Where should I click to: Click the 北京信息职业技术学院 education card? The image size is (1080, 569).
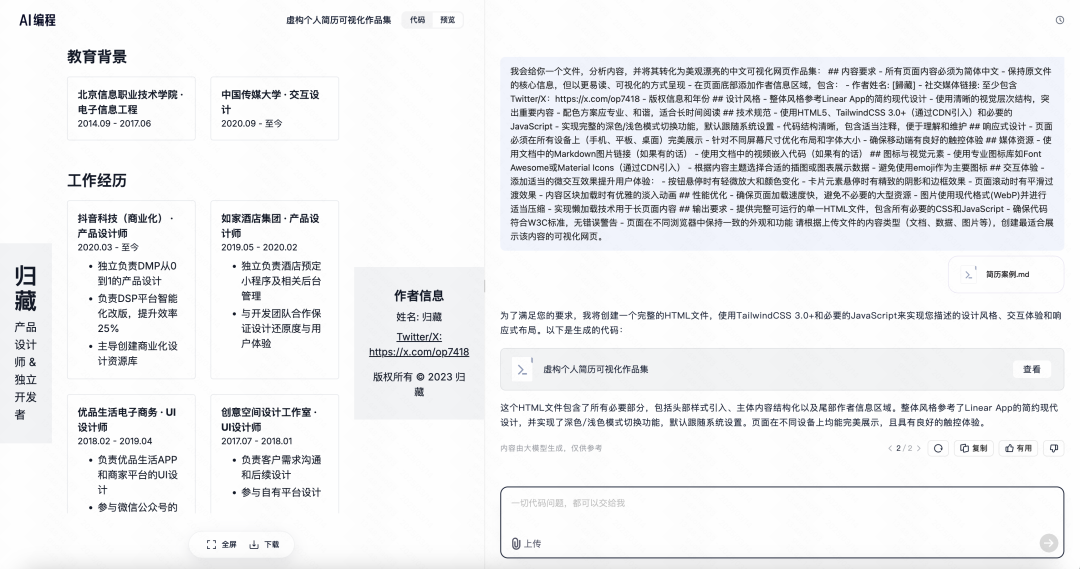pyautogui.click(x=131, y=108)
